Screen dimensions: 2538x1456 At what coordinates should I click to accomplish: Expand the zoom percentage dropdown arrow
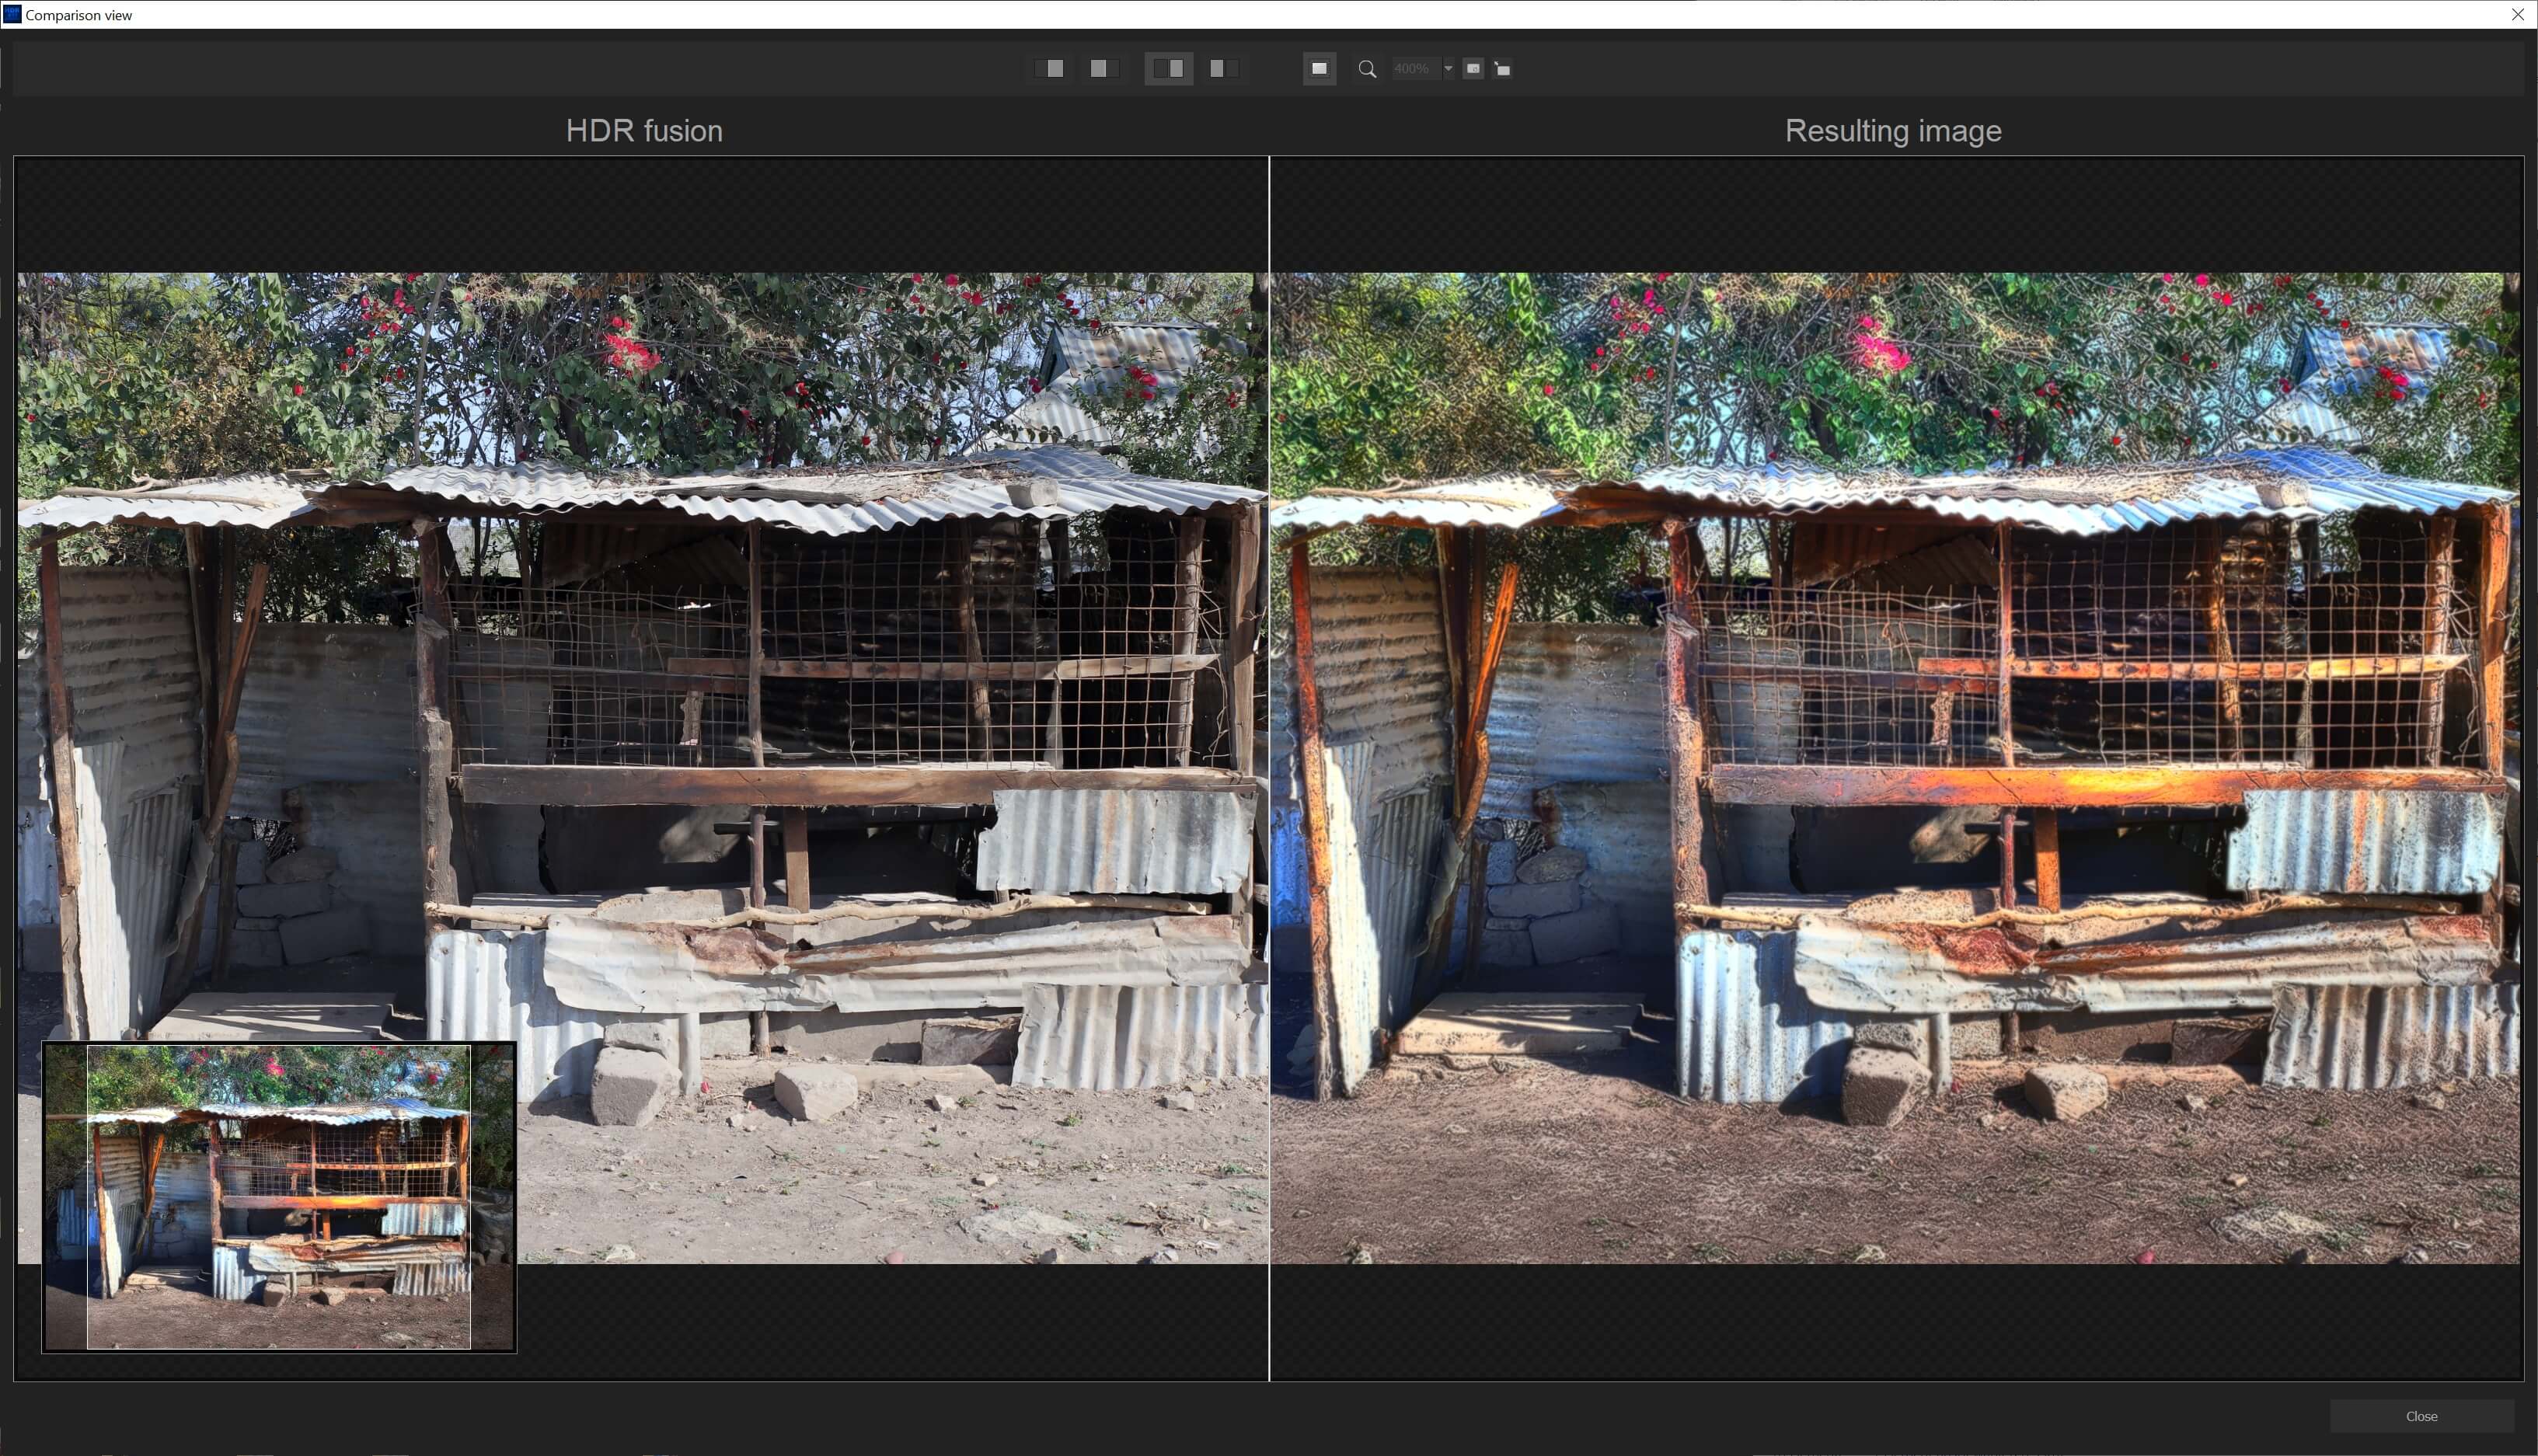click(1448, 69)
